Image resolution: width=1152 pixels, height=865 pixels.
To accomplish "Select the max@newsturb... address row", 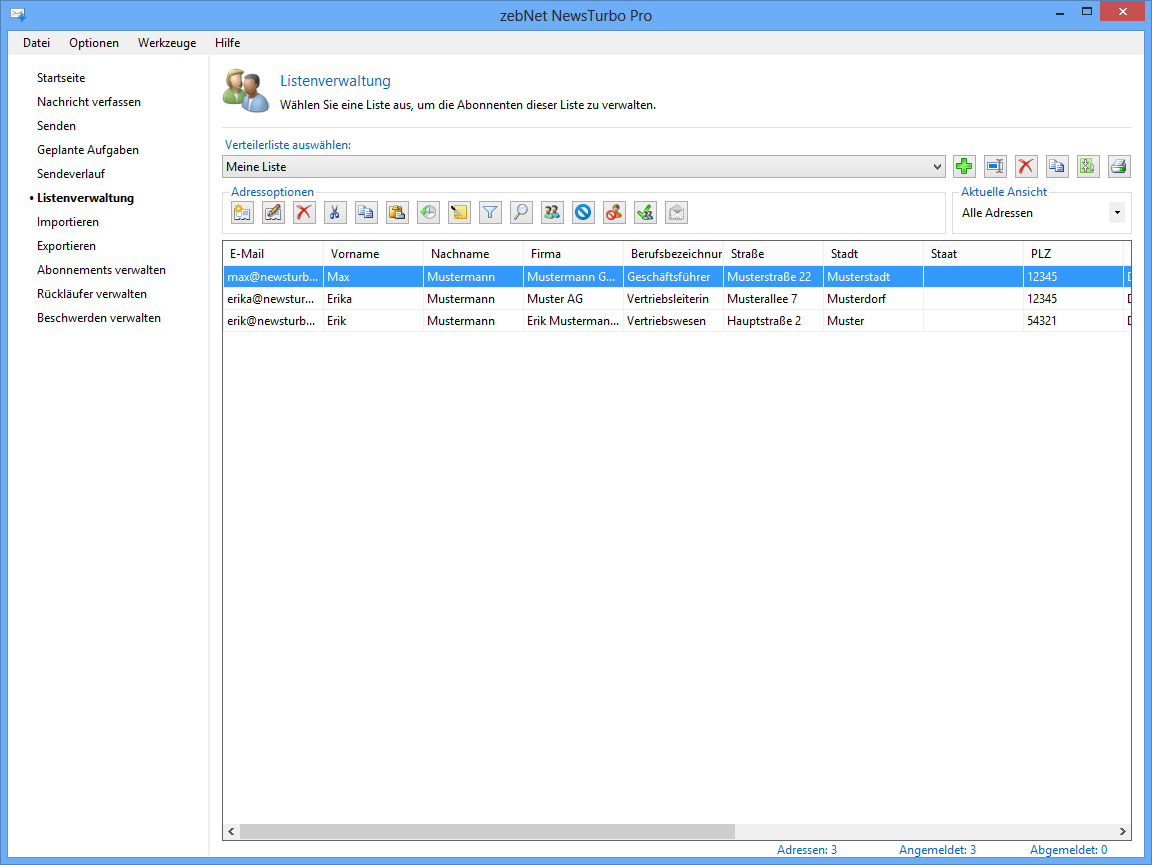I will [x=677, y=277].
